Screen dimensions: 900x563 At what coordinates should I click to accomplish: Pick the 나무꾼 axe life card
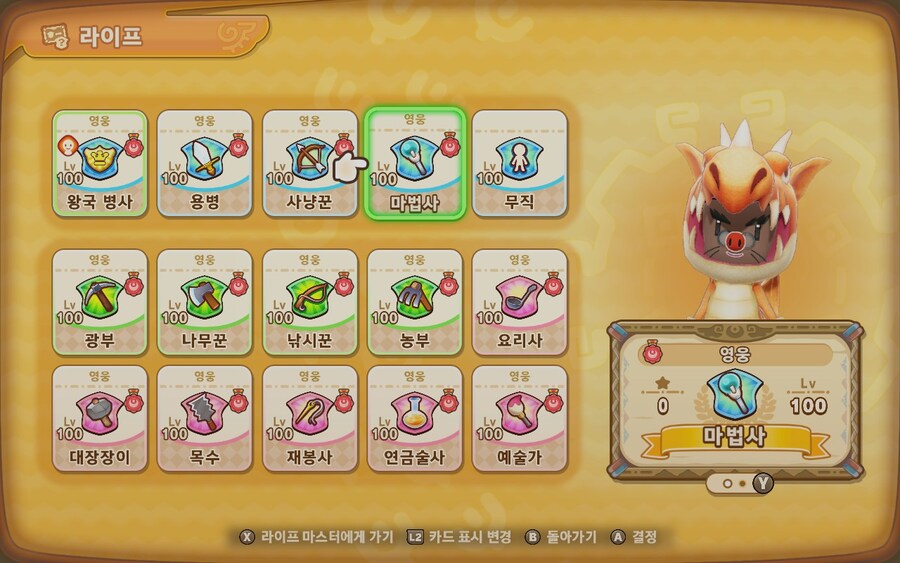[204, 302]
